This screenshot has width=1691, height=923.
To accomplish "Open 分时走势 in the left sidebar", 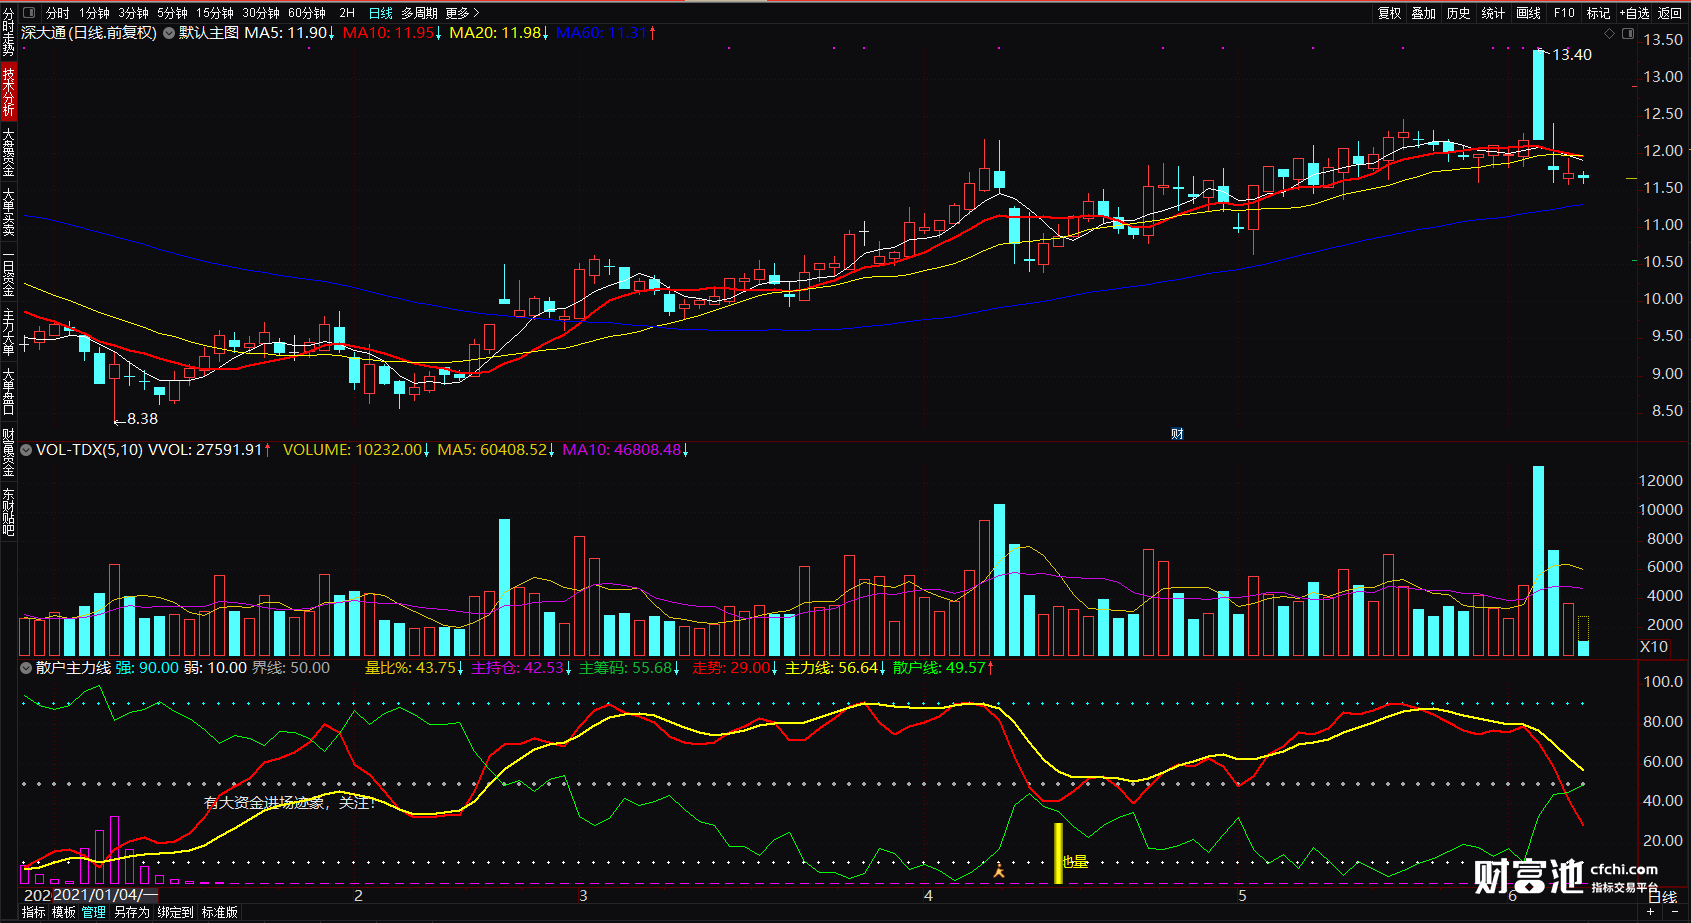I will [x=8, y=33].
